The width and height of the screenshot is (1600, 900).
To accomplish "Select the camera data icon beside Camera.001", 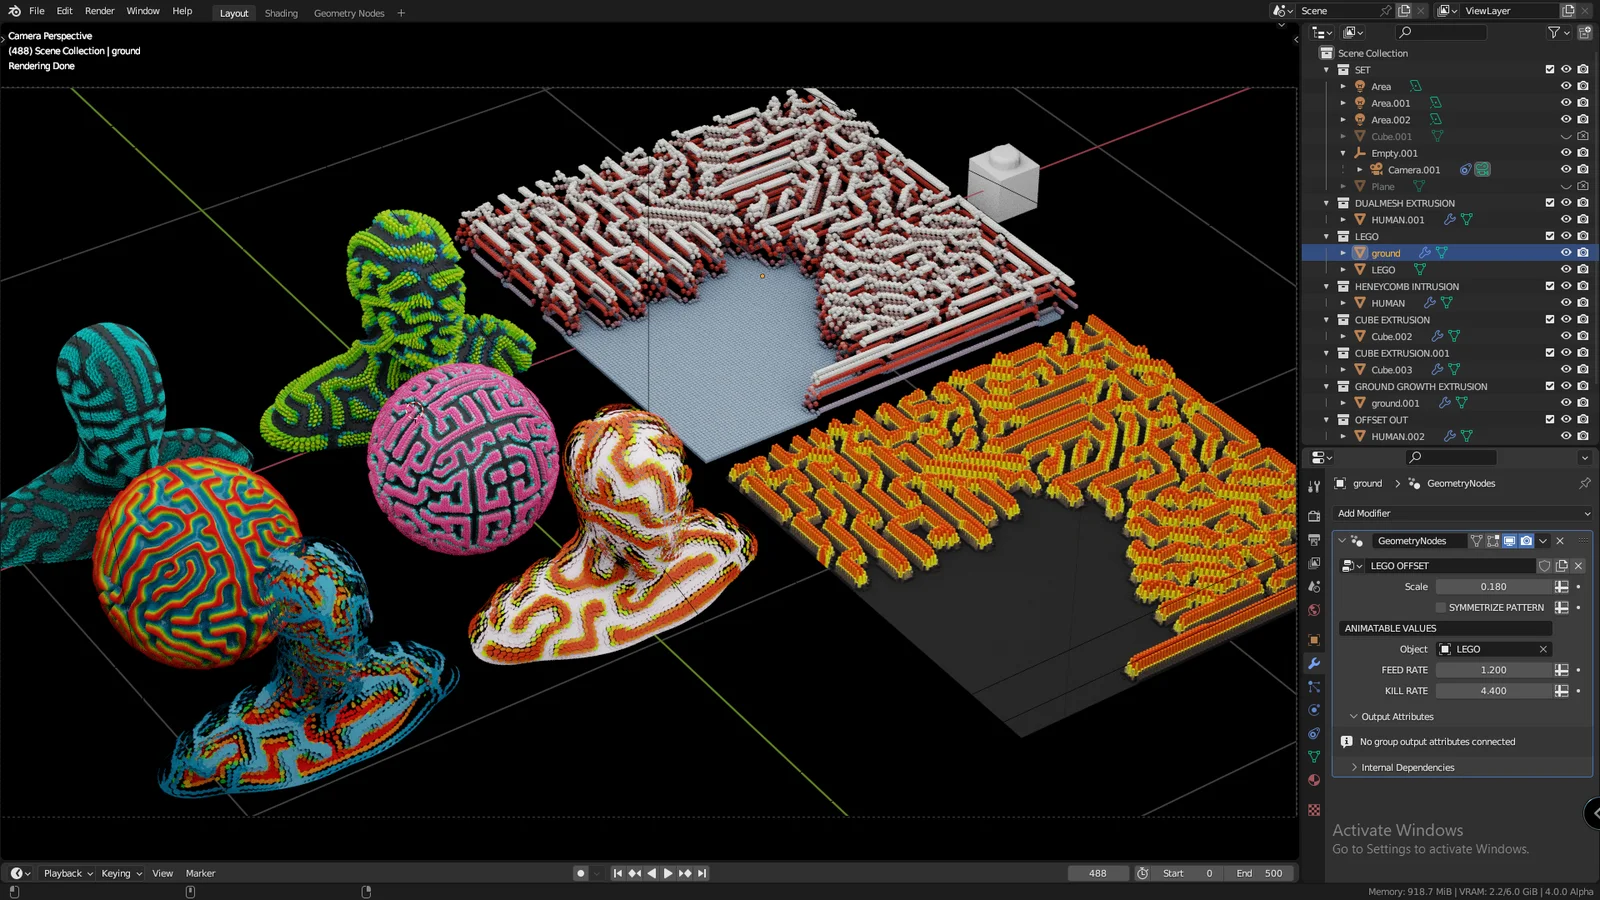I will tap(1482, 169).
